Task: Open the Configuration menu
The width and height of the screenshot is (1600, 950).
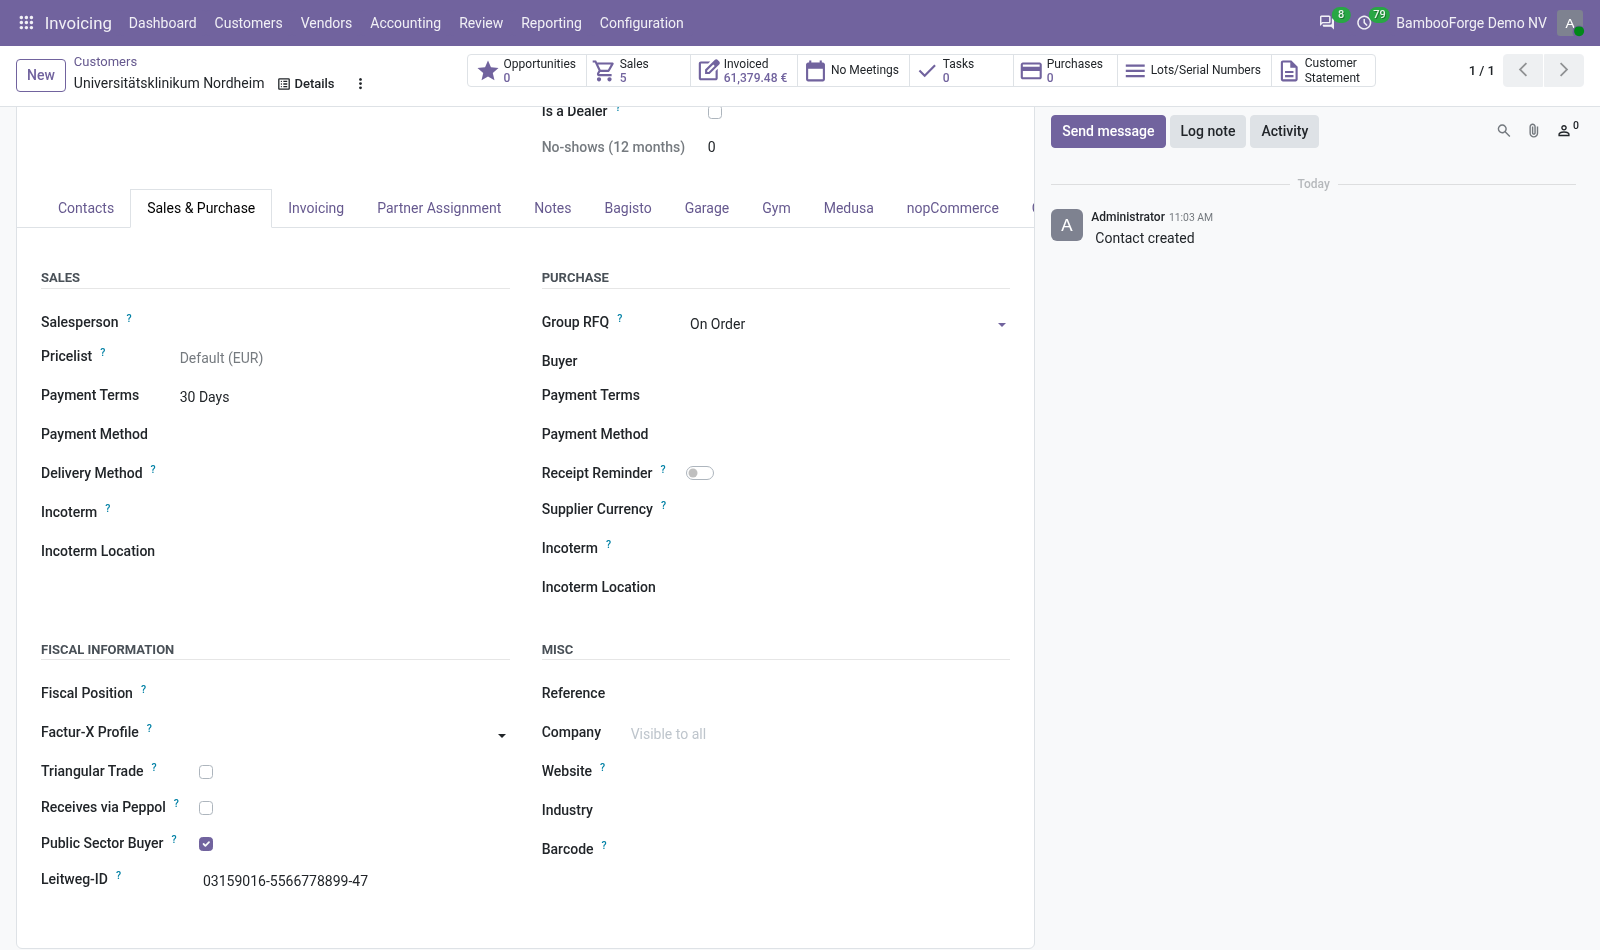Action: click(x=641, y=23)
